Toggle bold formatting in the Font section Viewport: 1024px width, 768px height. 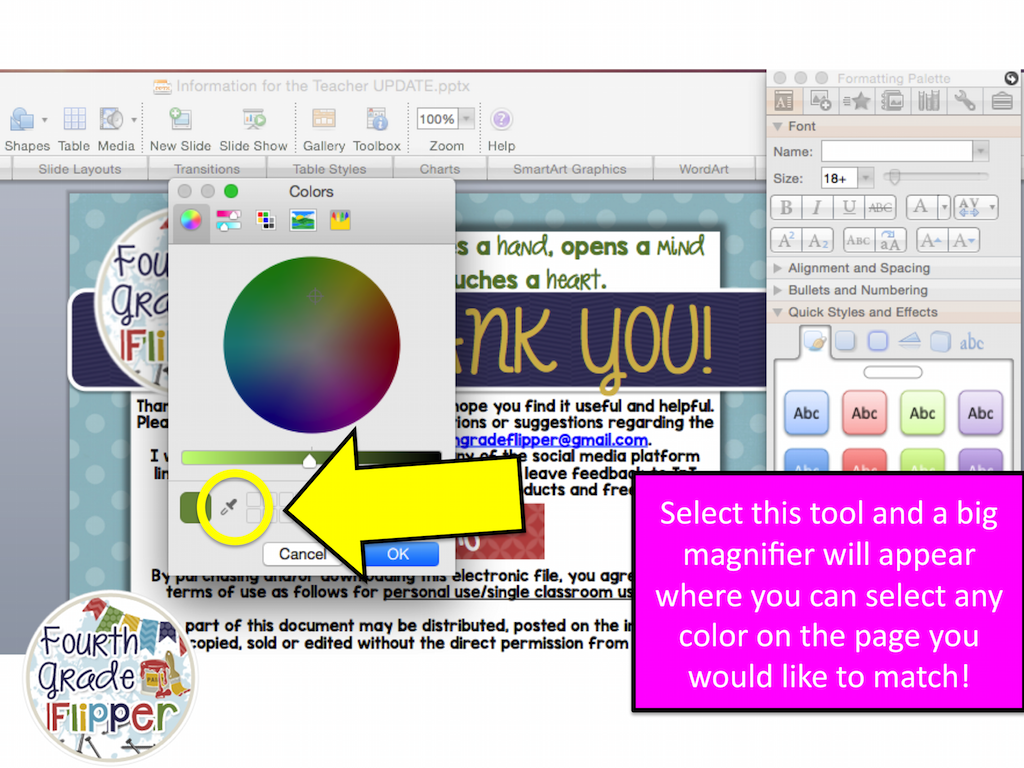click(x=786, y=208)
